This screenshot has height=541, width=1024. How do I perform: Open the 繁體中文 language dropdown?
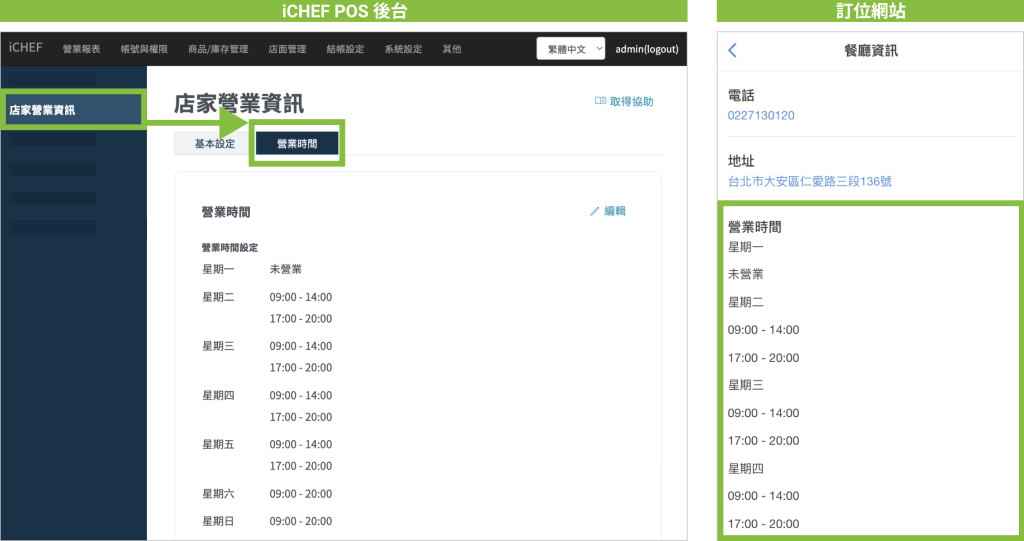[571, 48]
